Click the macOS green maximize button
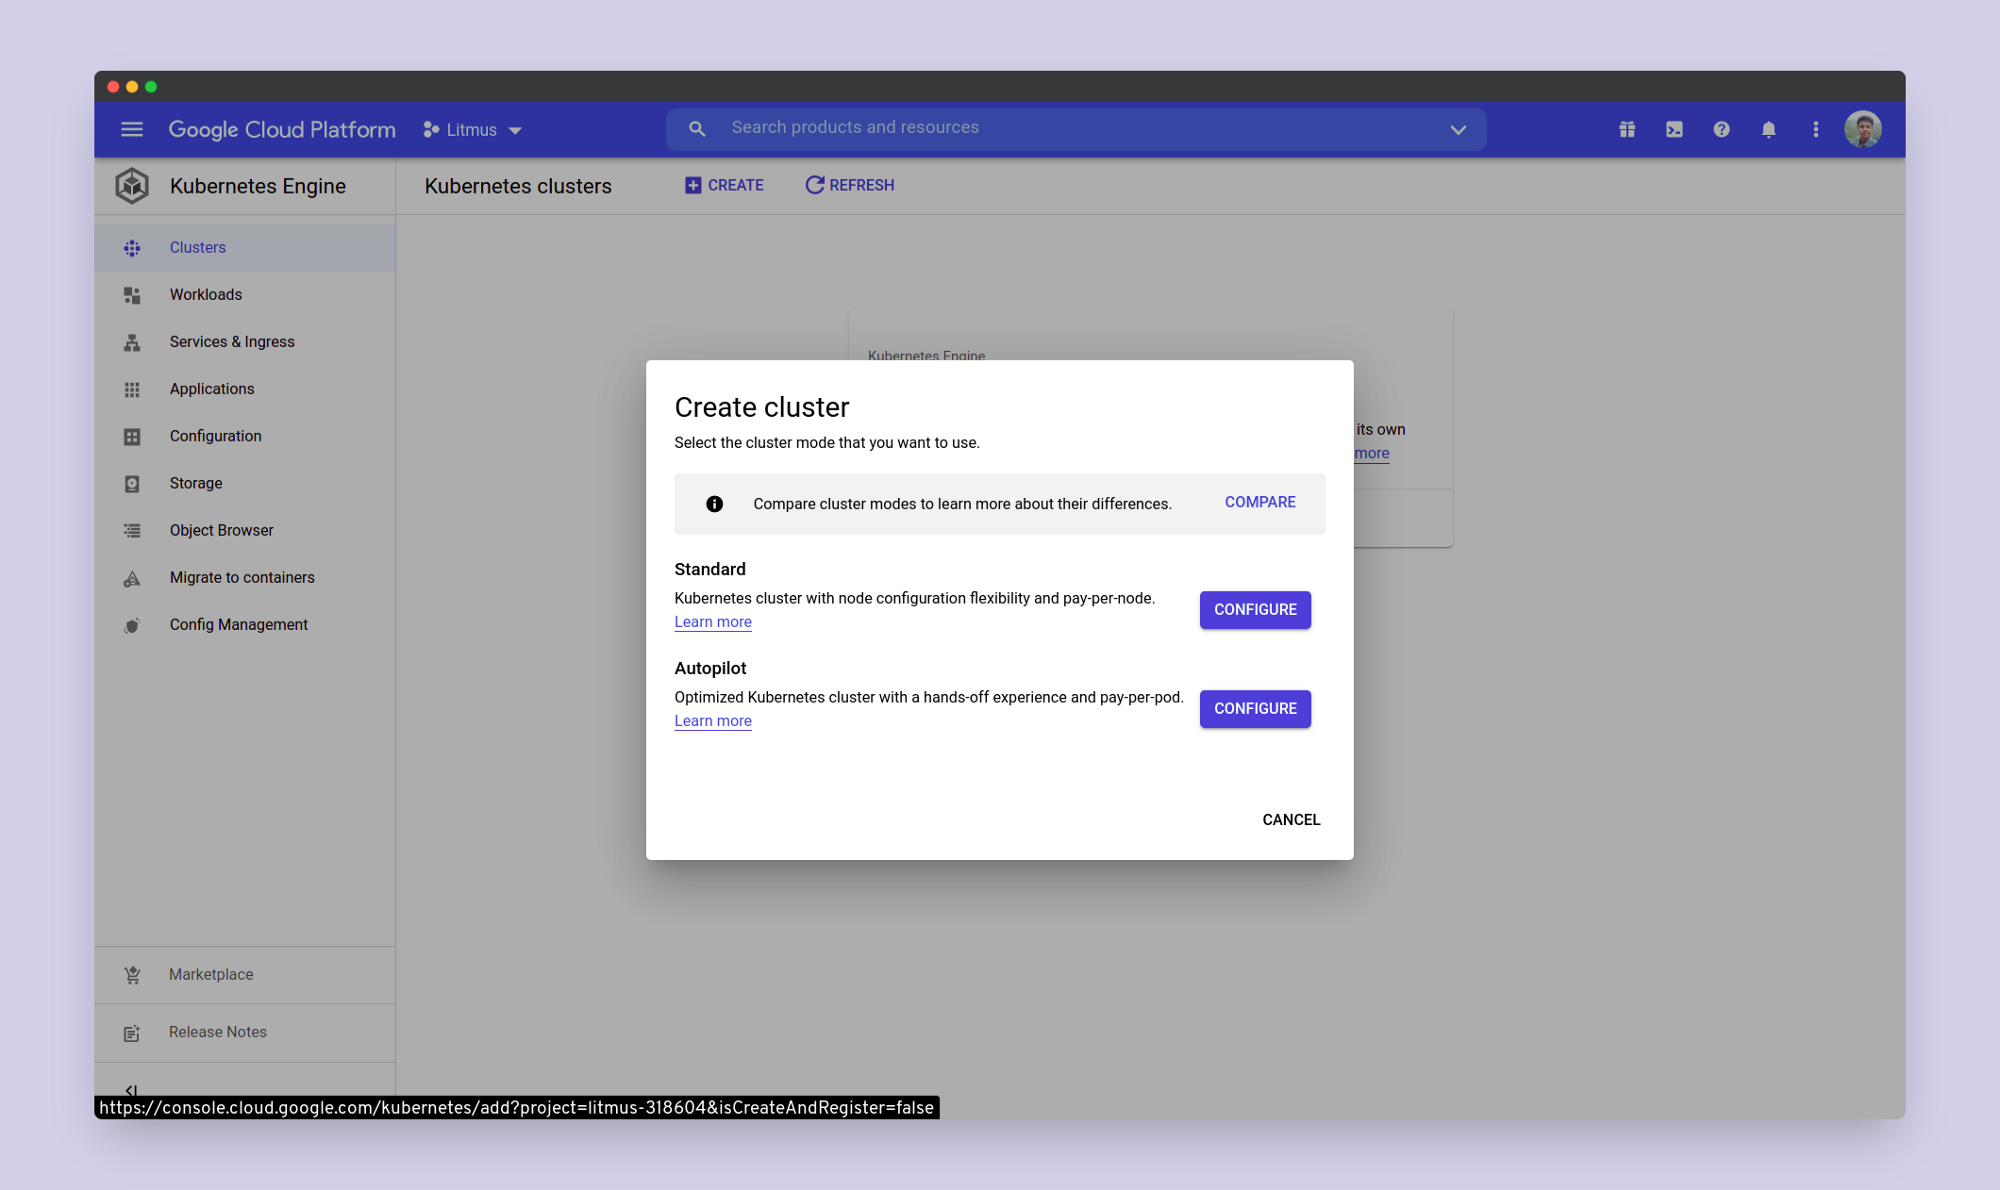This screenshot has width=2000, height=1190. (151, 87)
